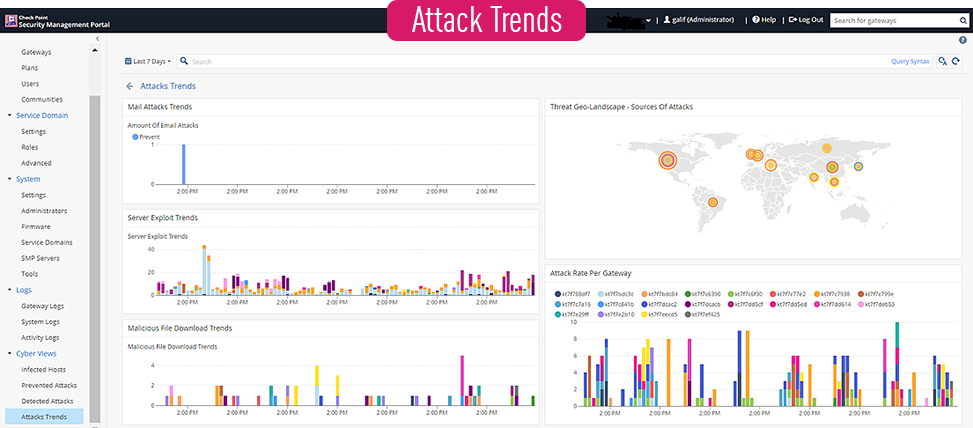The width and height of the screenshot is (973, 428).
Task: Click the Log Out link
Action: point(810,20)
